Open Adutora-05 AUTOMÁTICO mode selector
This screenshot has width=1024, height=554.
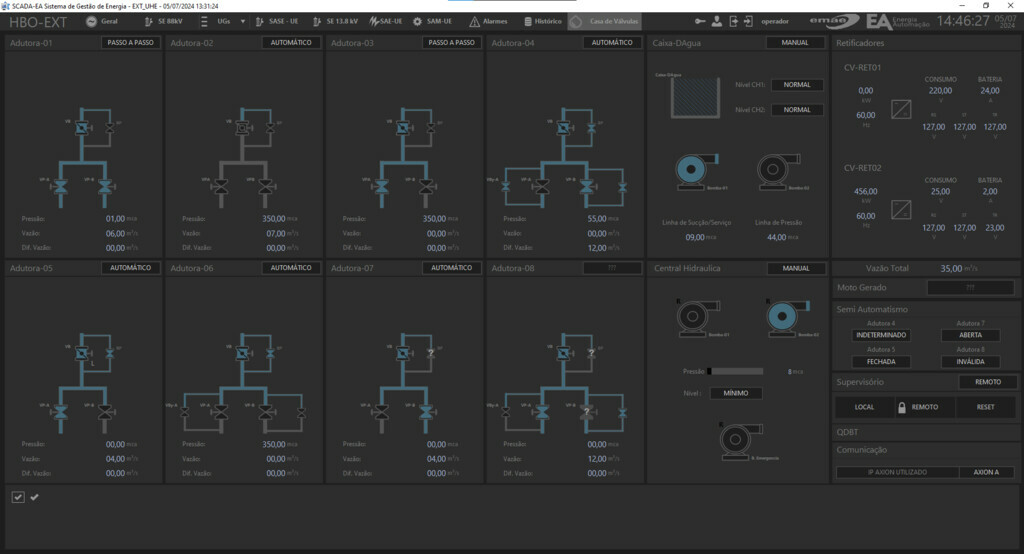tap(130, 268)
